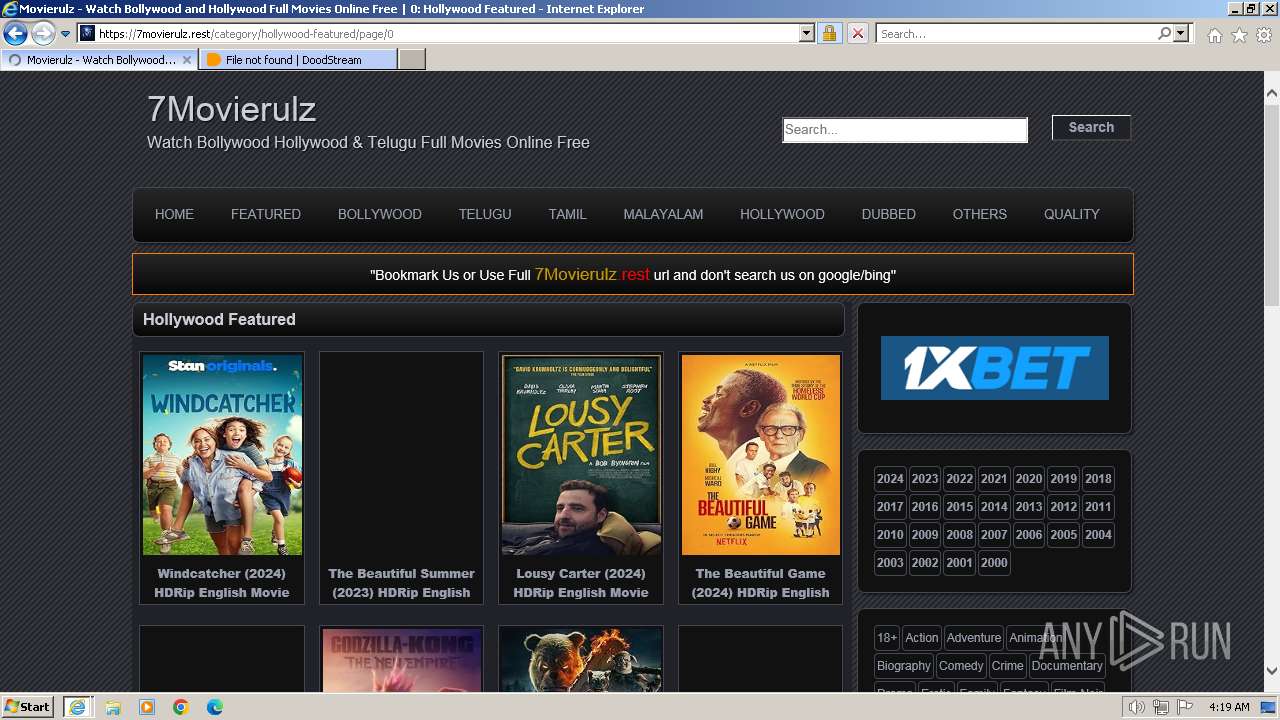Open File Explorer folder taskbar icon
This screenshot has height=720, width=1280.
tap(113, 707)
